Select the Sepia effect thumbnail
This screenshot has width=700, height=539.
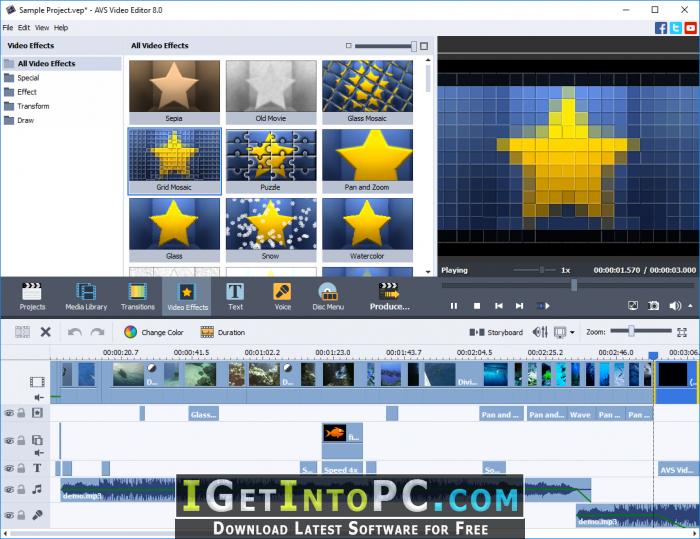pos(174,92)
